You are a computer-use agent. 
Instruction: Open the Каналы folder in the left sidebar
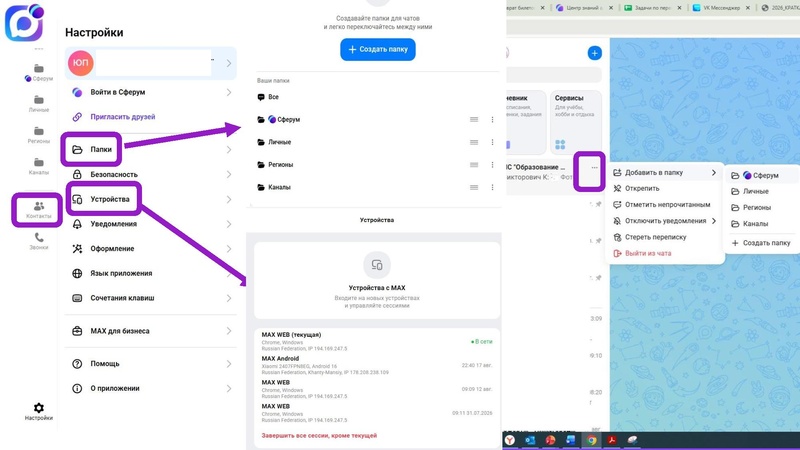point(39,166)
